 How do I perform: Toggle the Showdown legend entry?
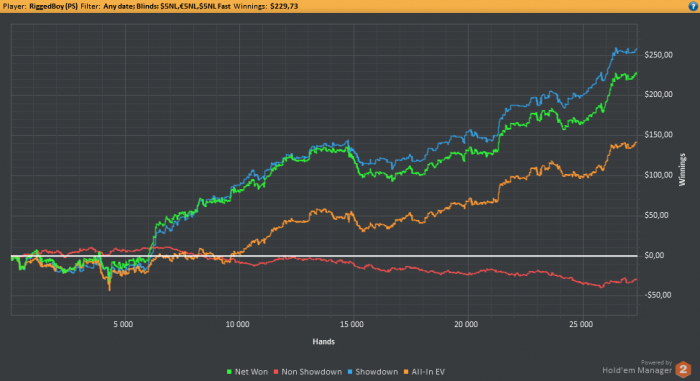coord(373,372)
